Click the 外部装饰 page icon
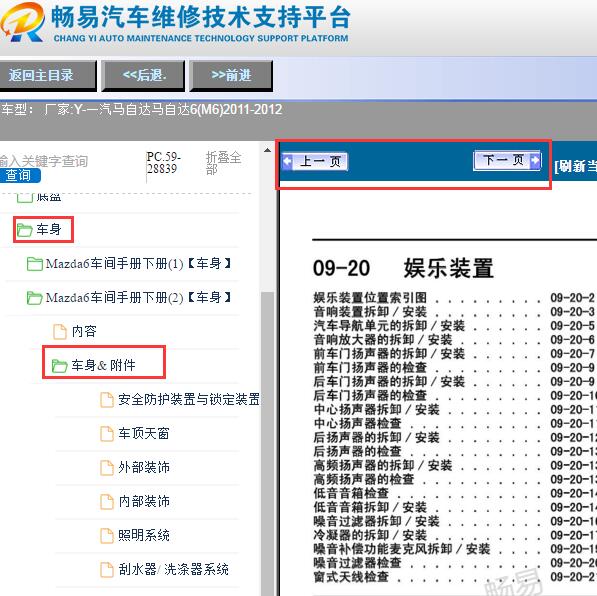Screen dimensions: 597x596 [107, 467]
